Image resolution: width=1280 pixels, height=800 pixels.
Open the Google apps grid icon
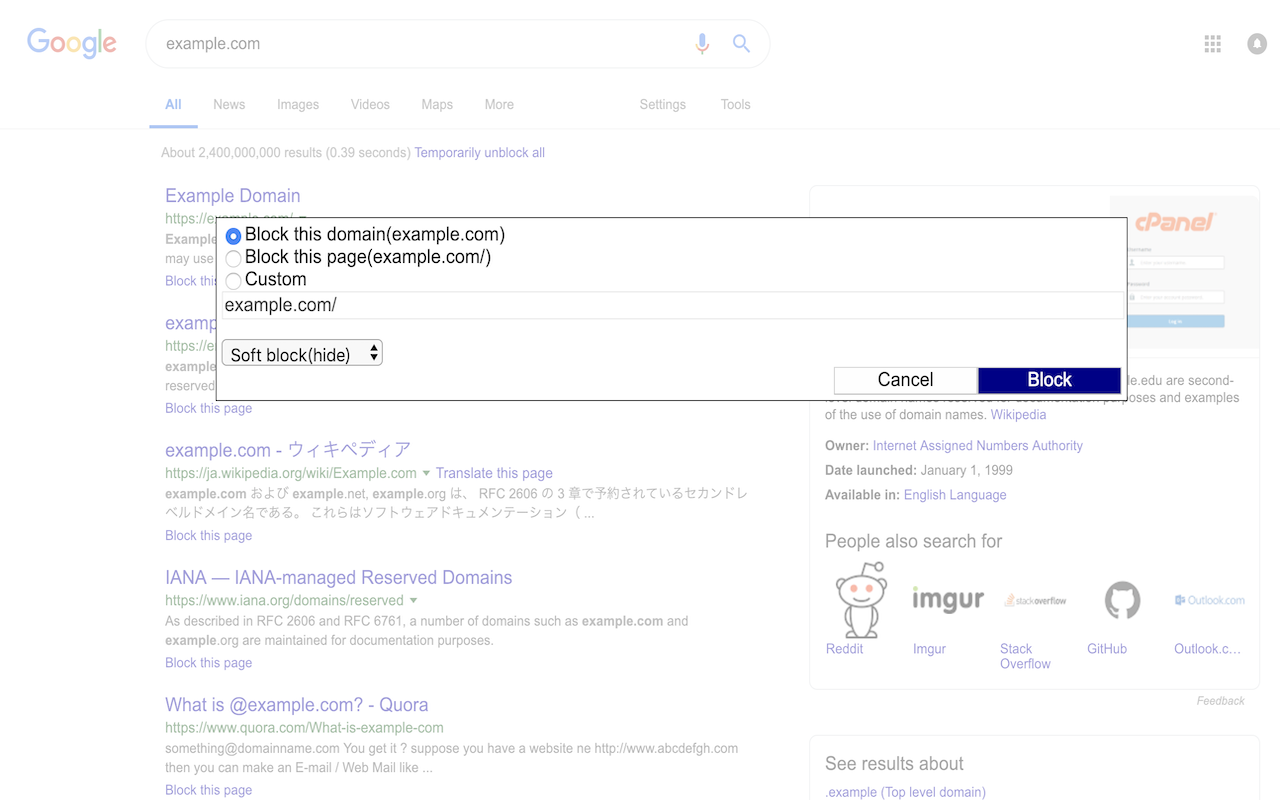coord(1213,44)
